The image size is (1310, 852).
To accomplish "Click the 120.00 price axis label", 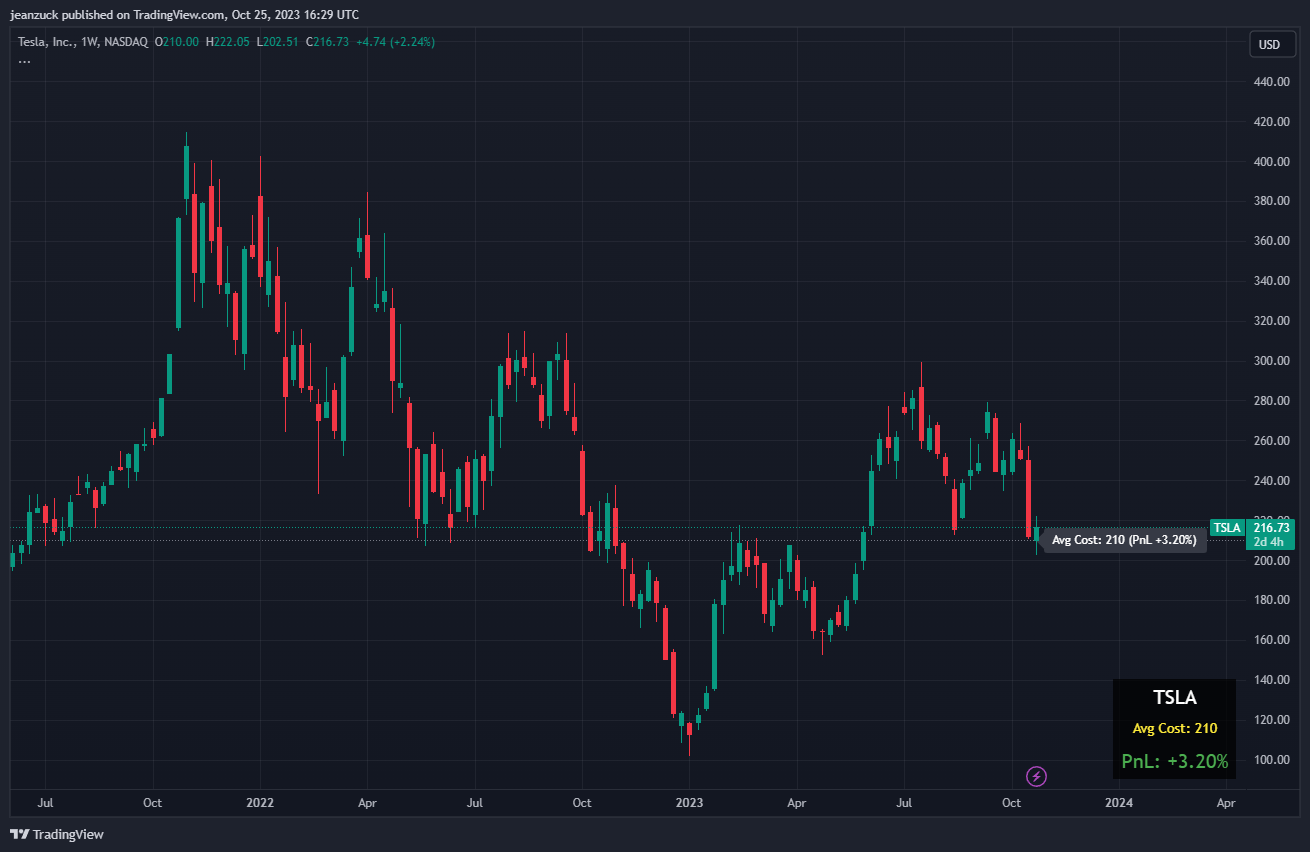I will tap(1271, 720).
